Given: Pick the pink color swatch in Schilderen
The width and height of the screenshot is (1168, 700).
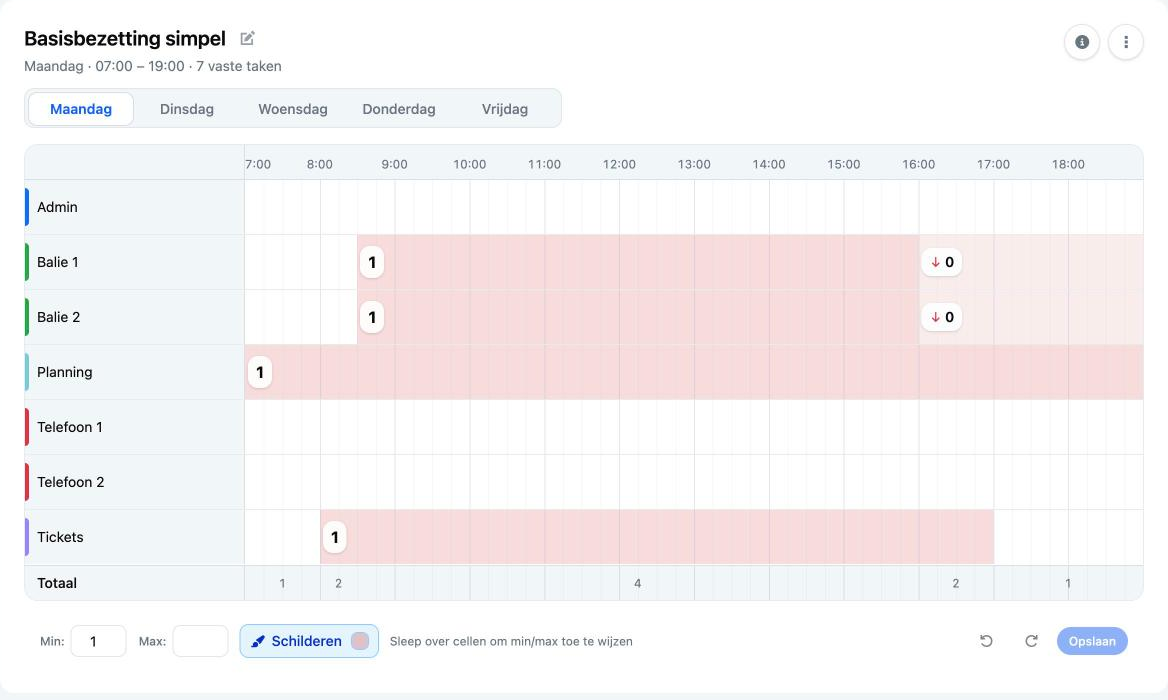Looking at the screenshot, I should (360, 641).
